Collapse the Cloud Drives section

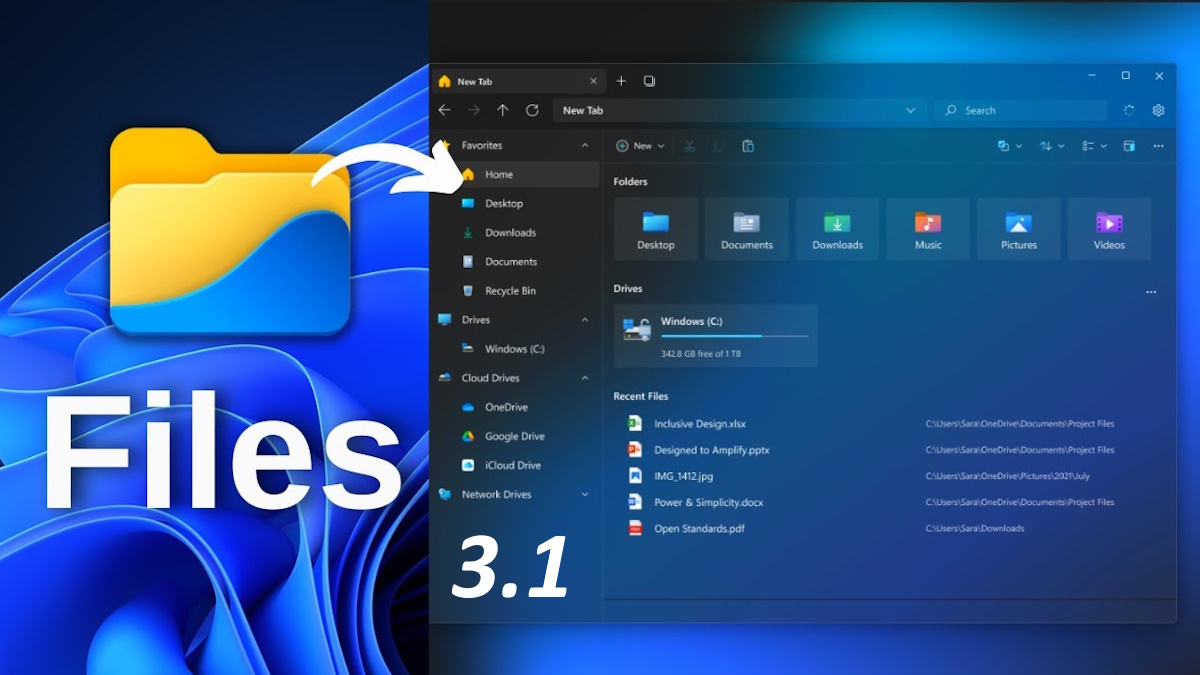click(585, 378)
